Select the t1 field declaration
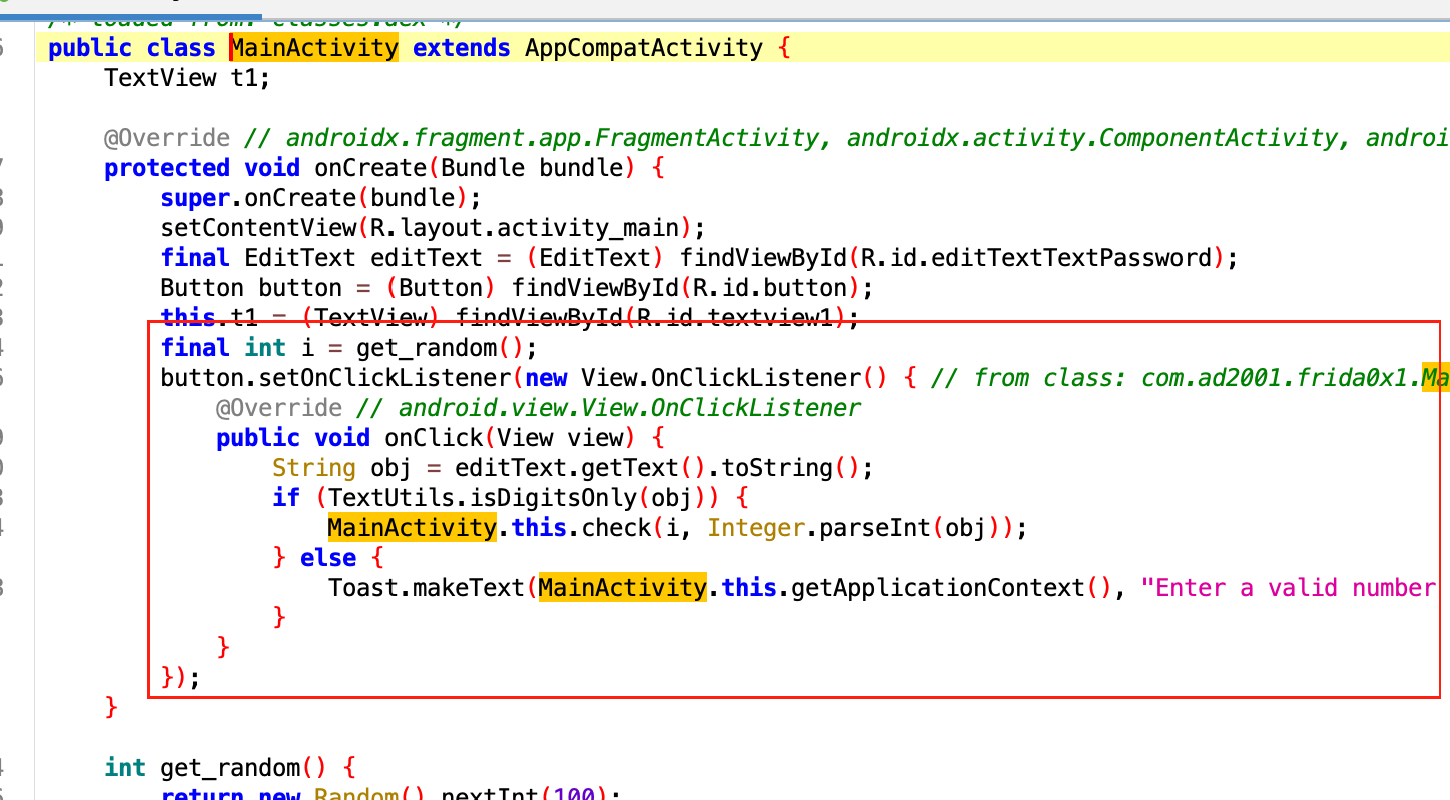 243,78
